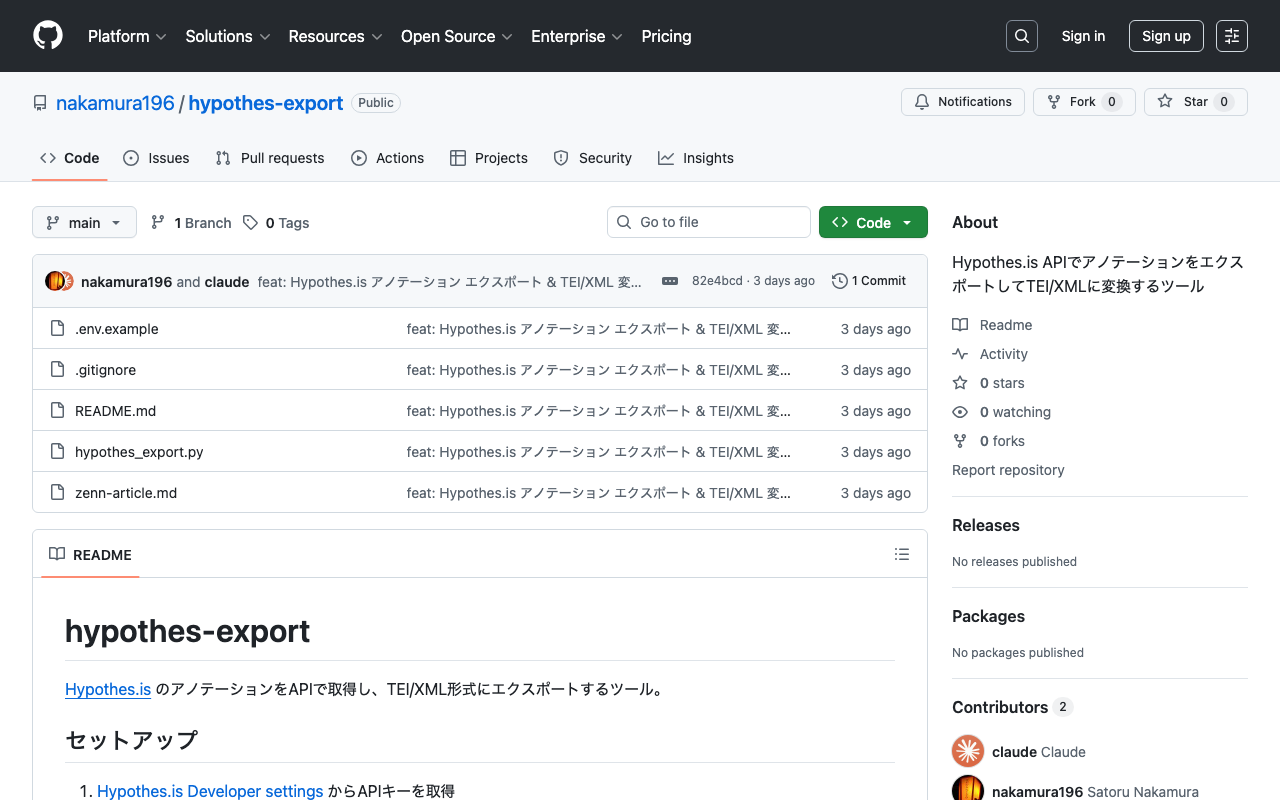Image resolution: width=1280 pixels, height=800 pixels.
Task: Open the Hypothes.is link in README
Action: tap(107, 689)
